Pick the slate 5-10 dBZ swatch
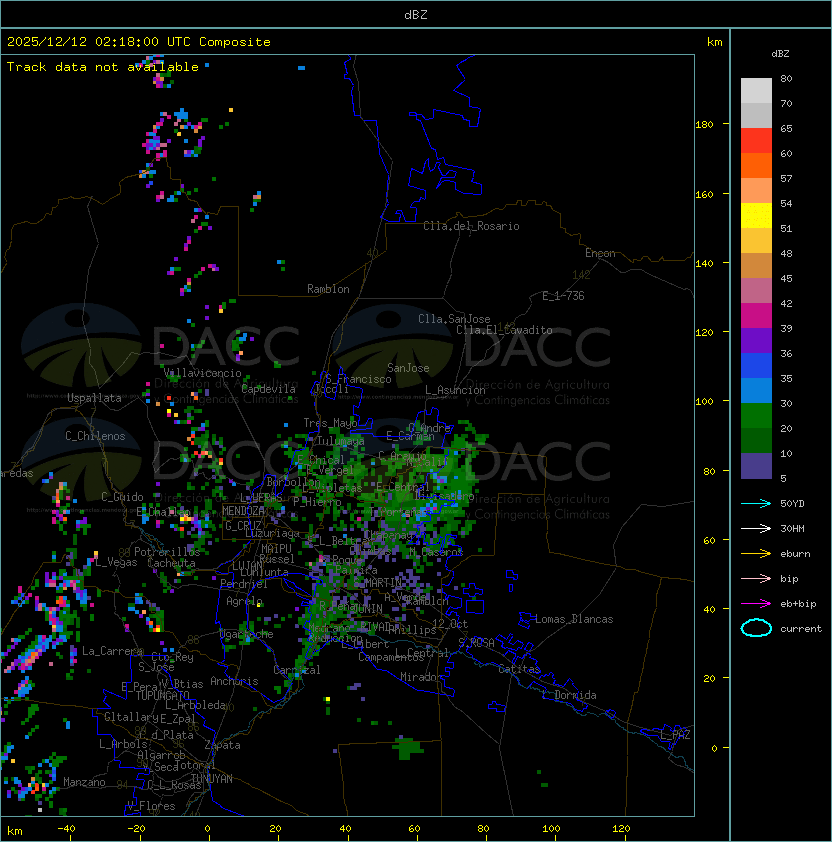Viewport: 832px width, 842px height. [x=756, y=466]
